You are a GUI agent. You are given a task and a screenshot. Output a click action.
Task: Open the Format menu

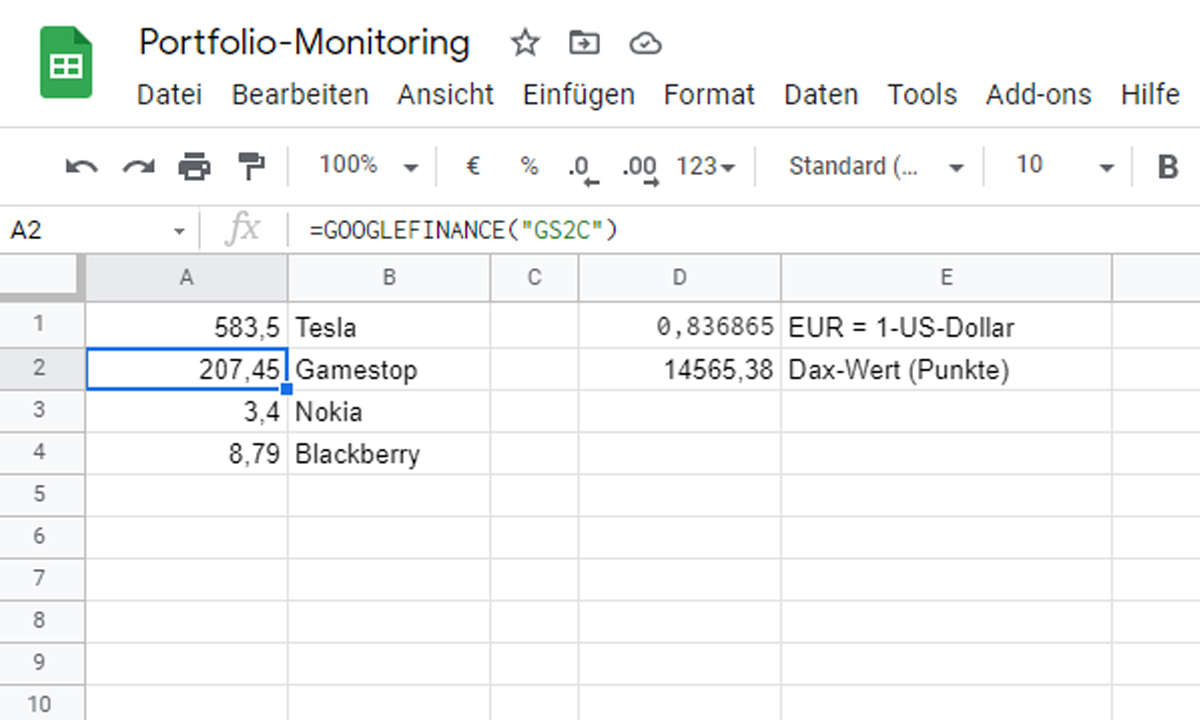pos(709,95)
